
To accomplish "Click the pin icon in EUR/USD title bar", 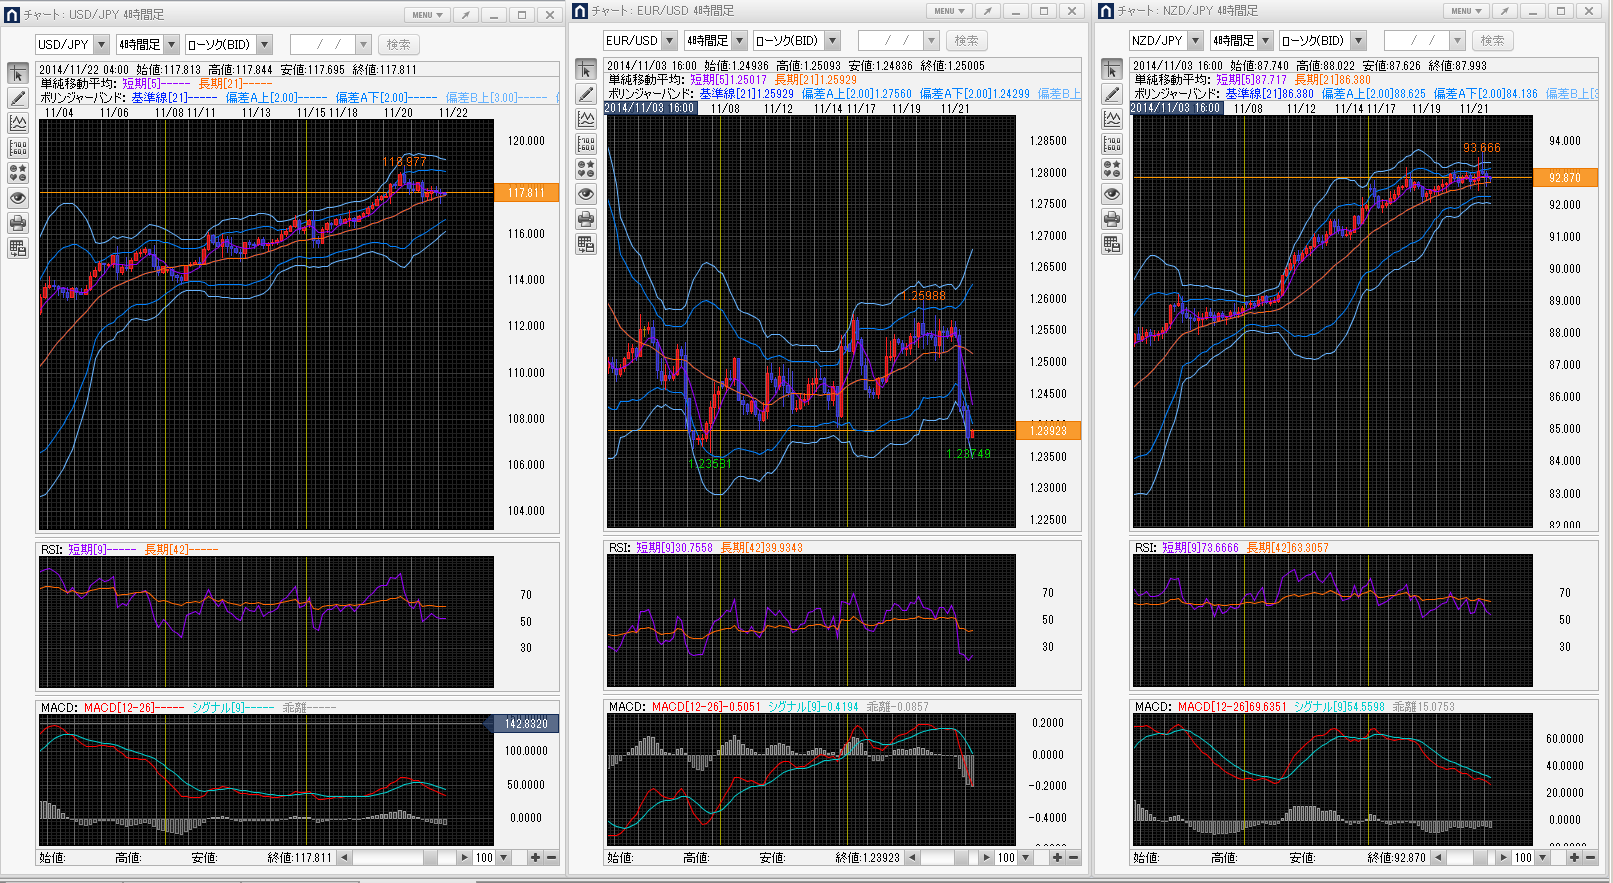I will click(x=987, y=11).
